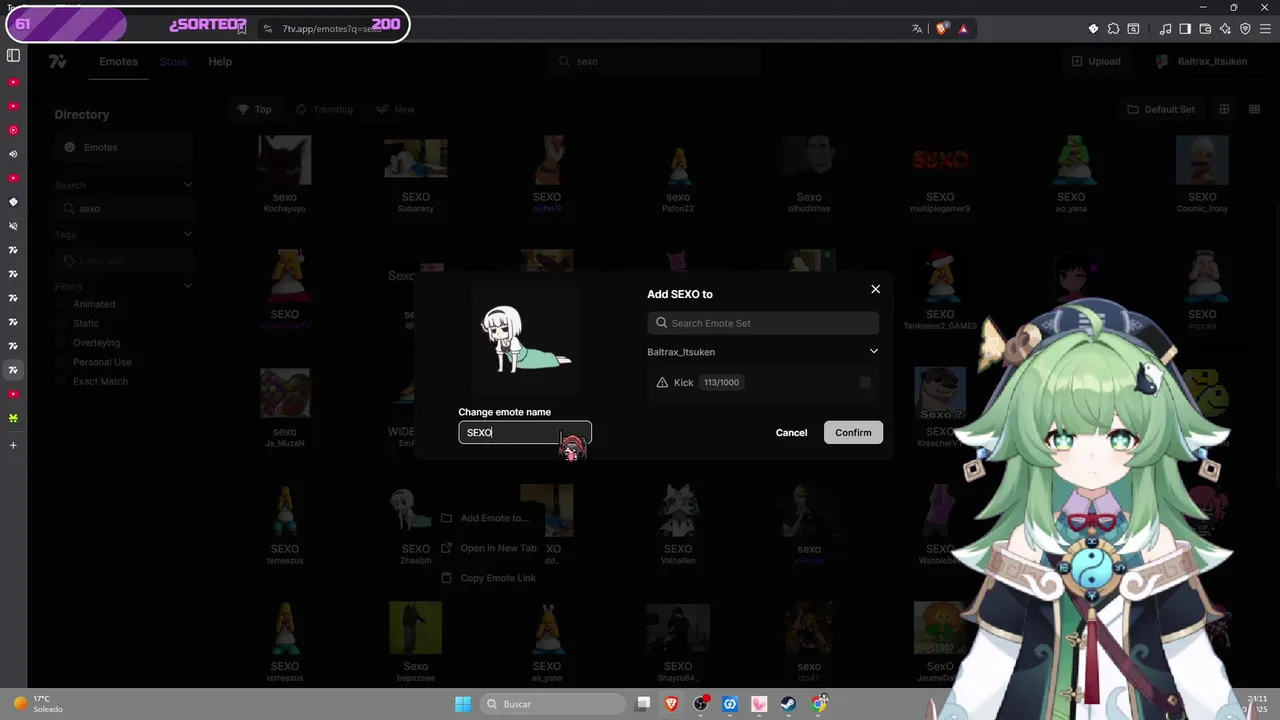Open Baltrax_Itsuken profile menu
This screenshot has width=1280, height=720.
1201,62
